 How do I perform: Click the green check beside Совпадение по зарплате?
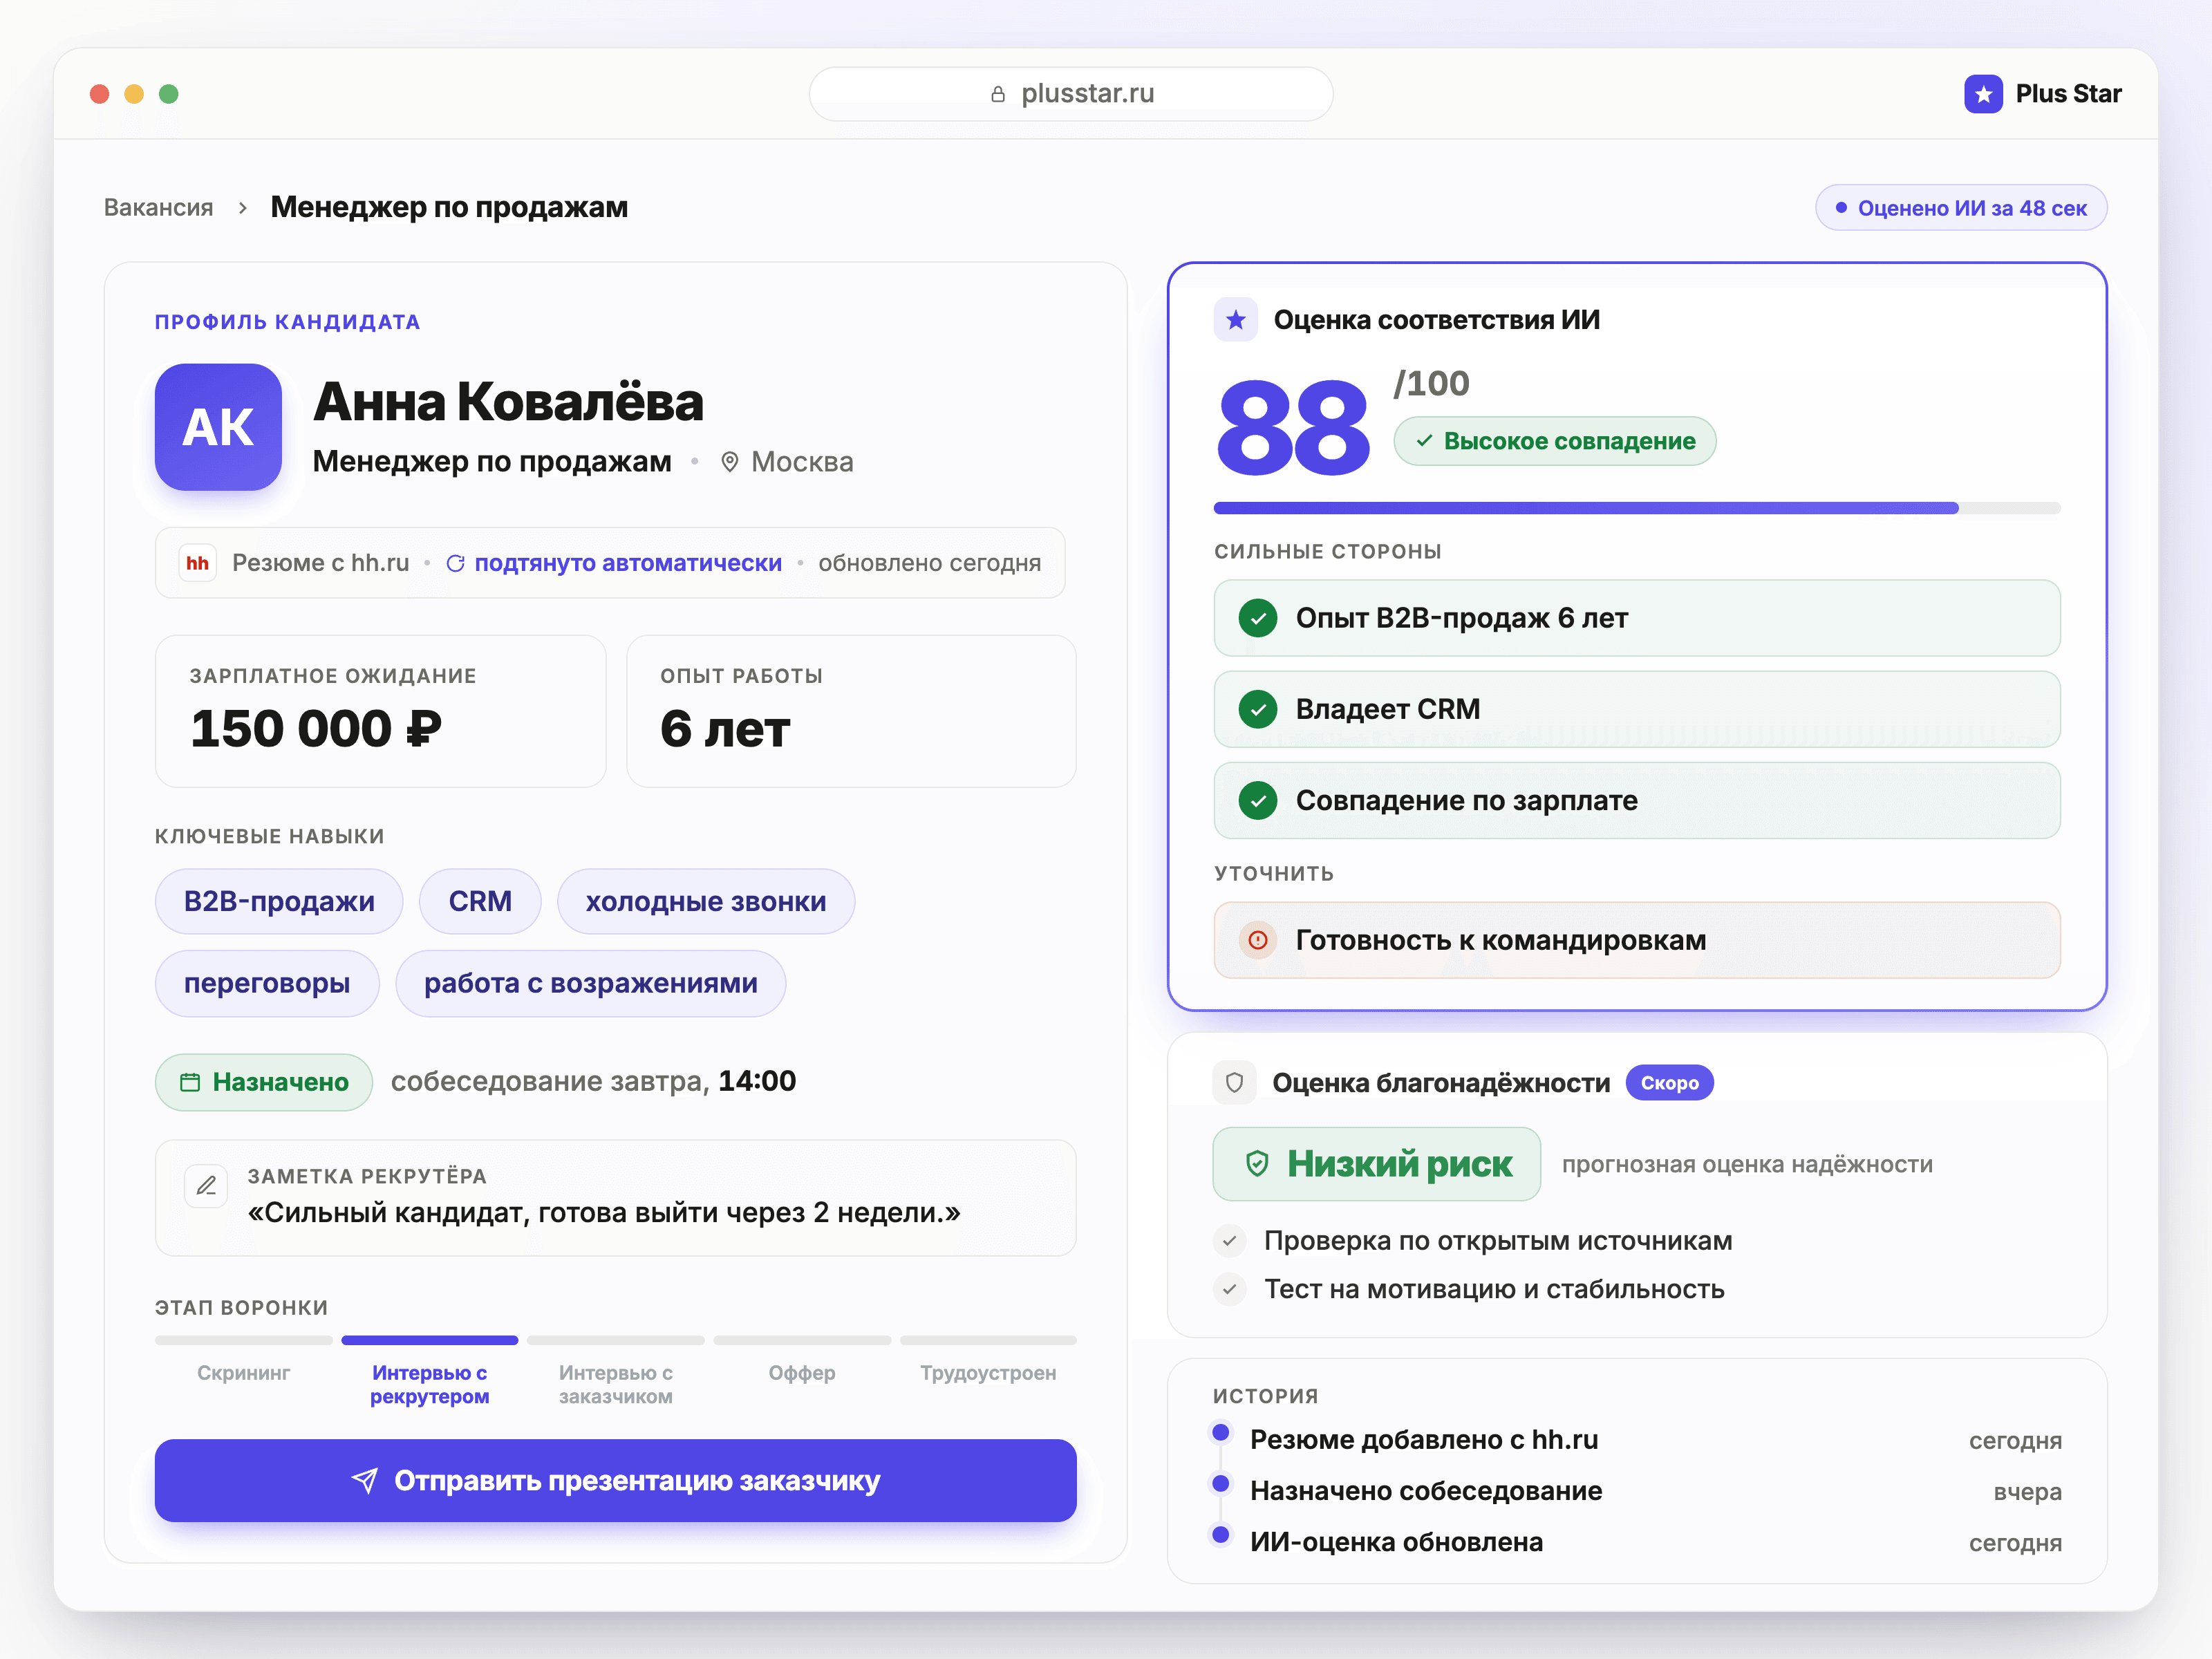tap(1258, 800)
